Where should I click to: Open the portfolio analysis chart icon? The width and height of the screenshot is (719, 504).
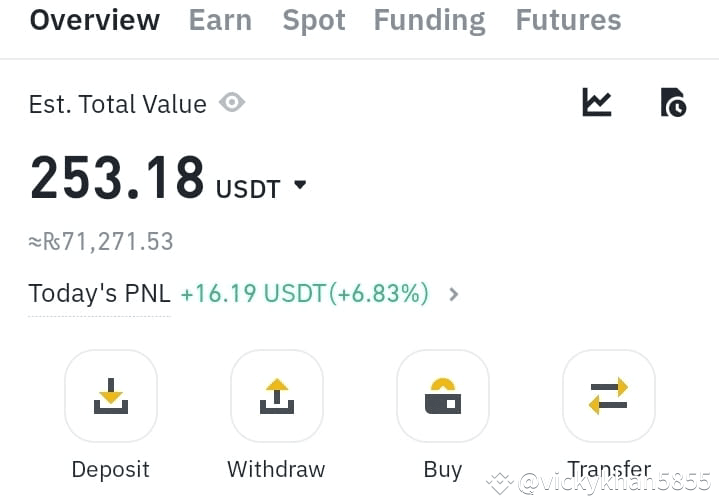point(597,102)
